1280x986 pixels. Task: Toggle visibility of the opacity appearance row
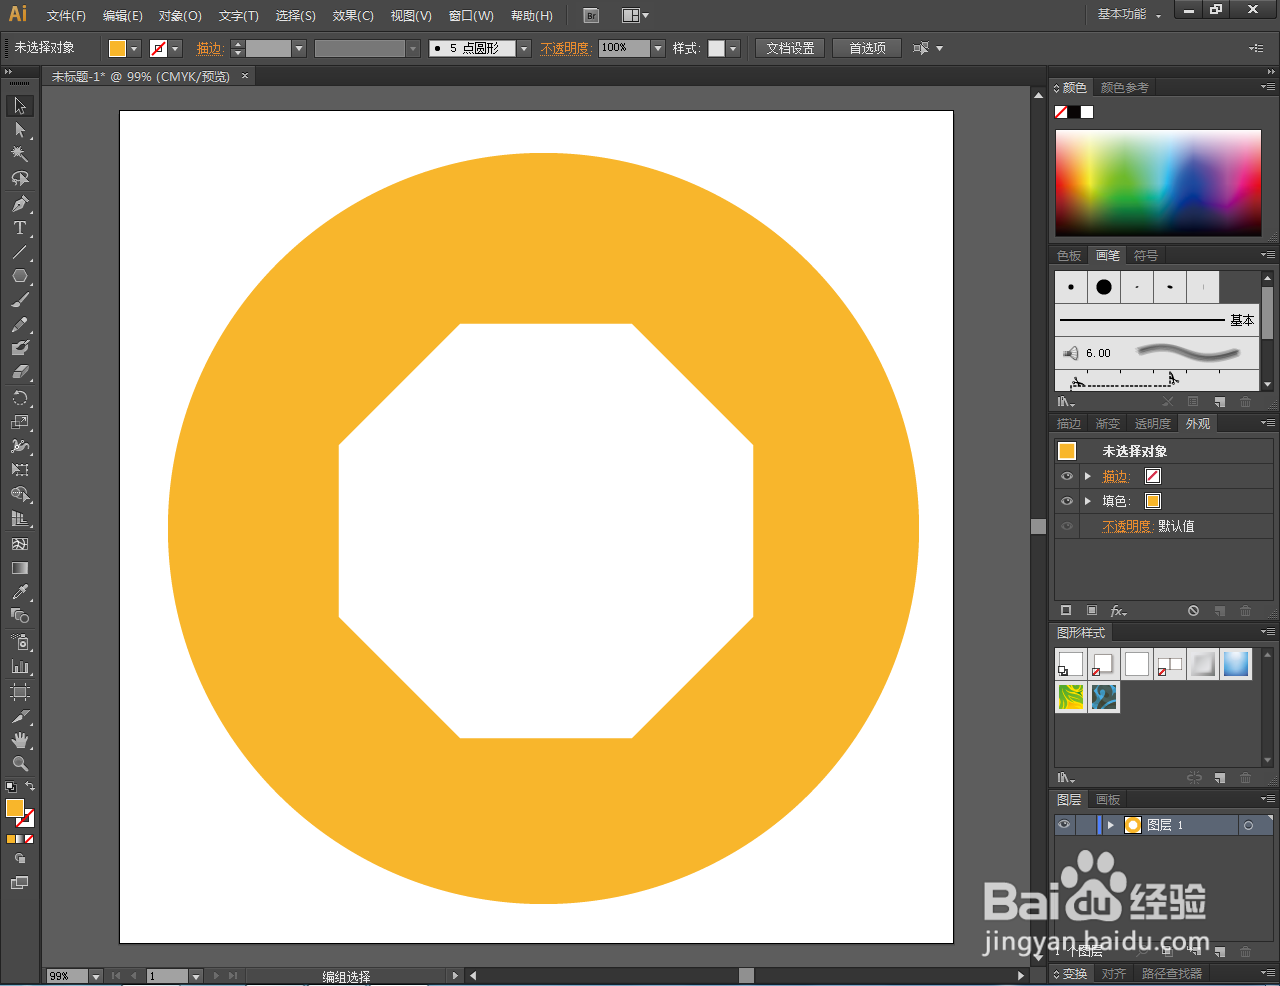1067,526
